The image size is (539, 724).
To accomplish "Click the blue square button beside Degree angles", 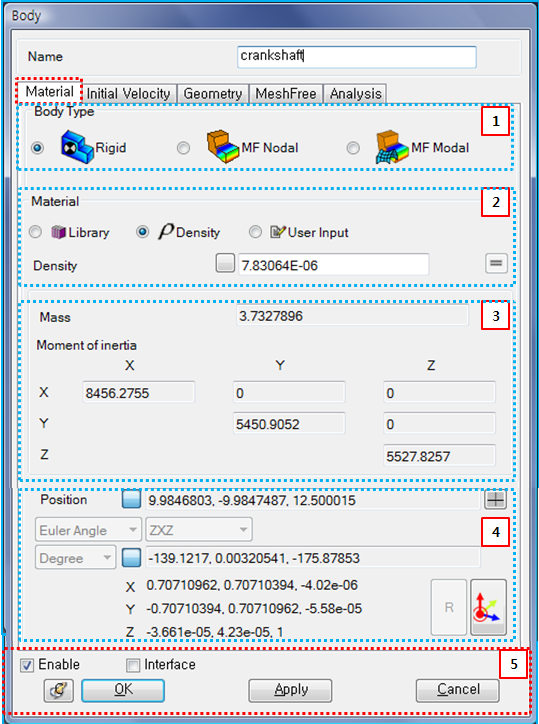I will point(131,559).
